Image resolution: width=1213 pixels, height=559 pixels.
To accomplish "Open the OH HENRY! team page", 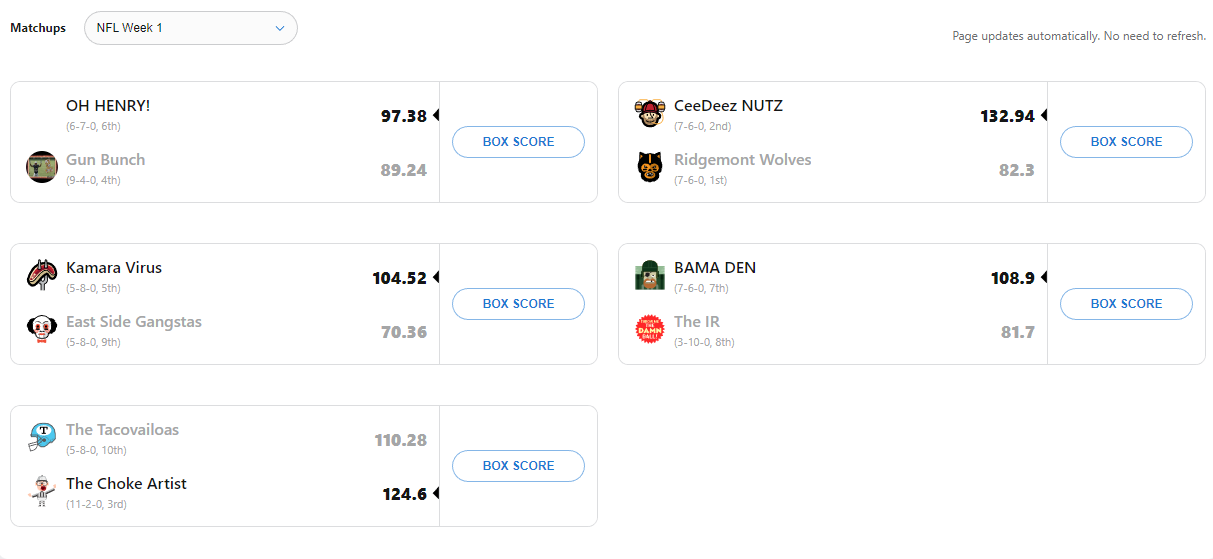I will pos(108,106).
